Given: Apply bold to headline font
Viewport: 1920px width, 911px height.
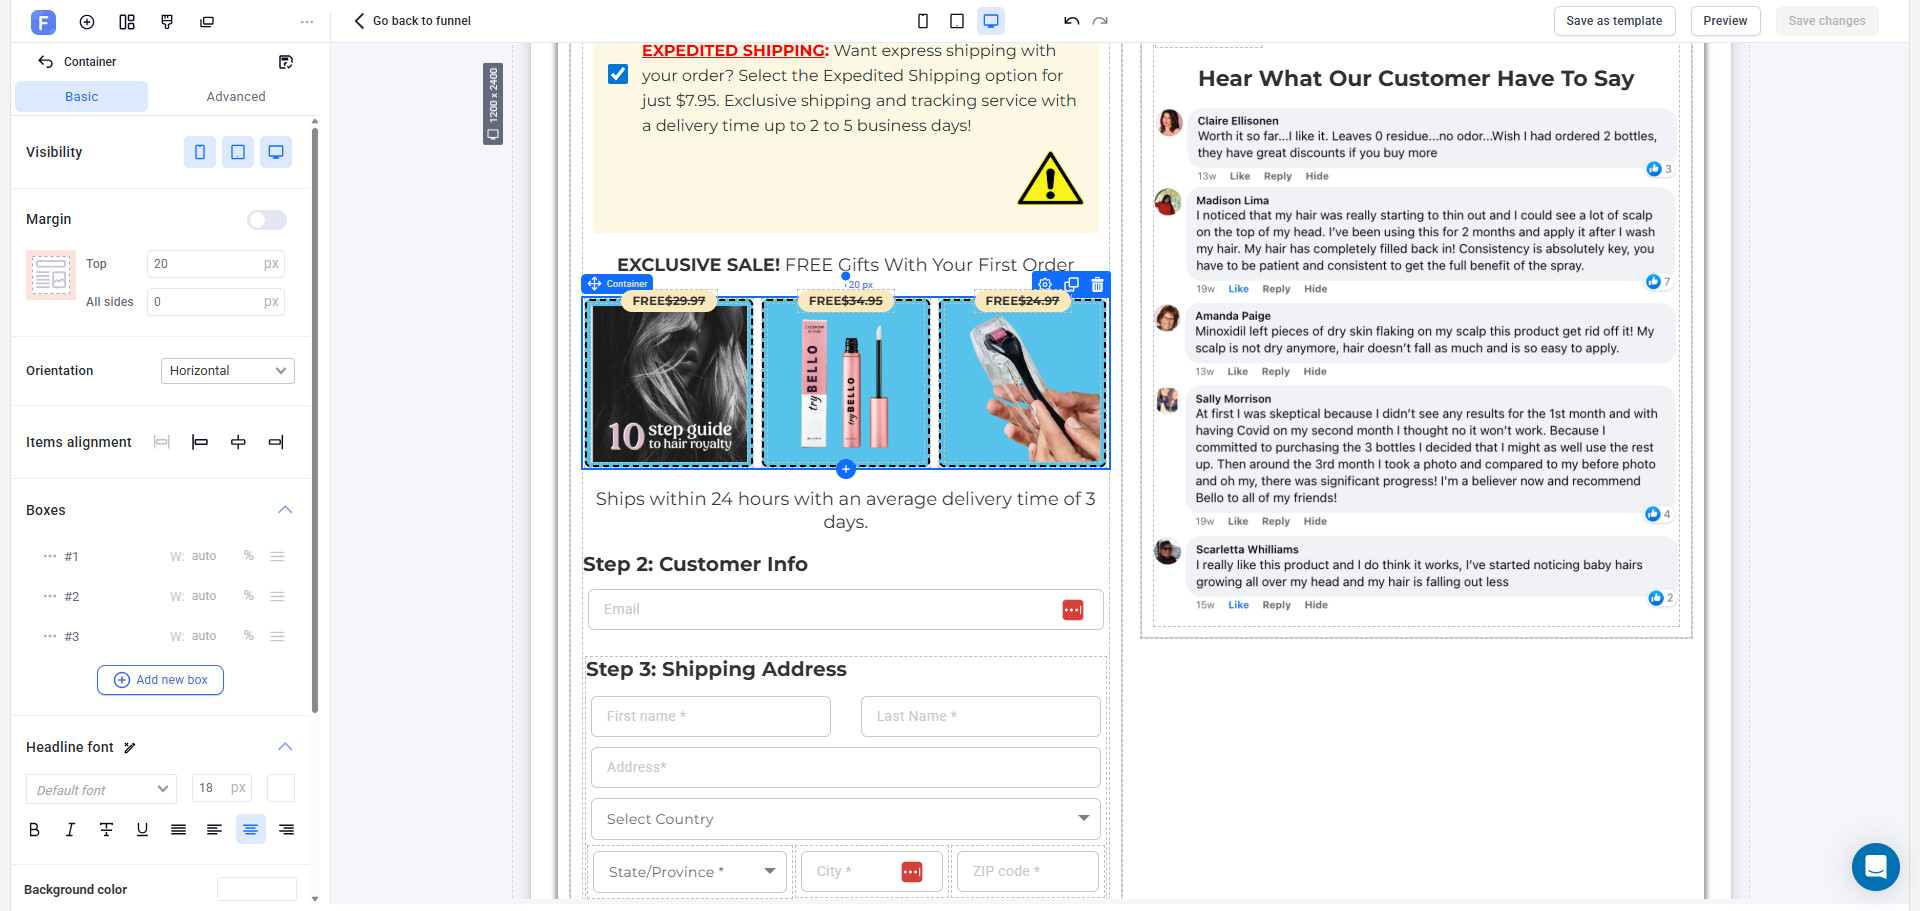Looking at the screenshot, I should point(35,830).
